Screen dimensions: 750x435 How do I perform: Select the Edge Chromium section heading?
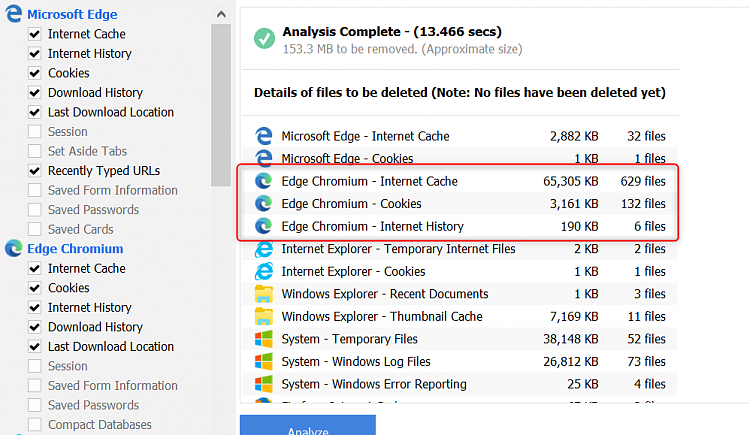75,249
